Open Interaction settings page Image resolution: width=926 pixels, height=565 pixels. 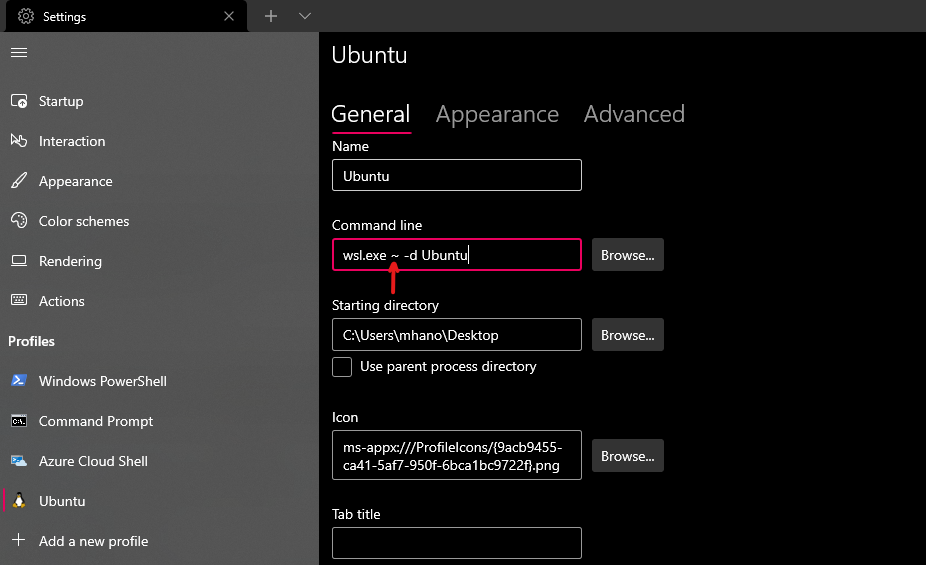click(159, 141)
